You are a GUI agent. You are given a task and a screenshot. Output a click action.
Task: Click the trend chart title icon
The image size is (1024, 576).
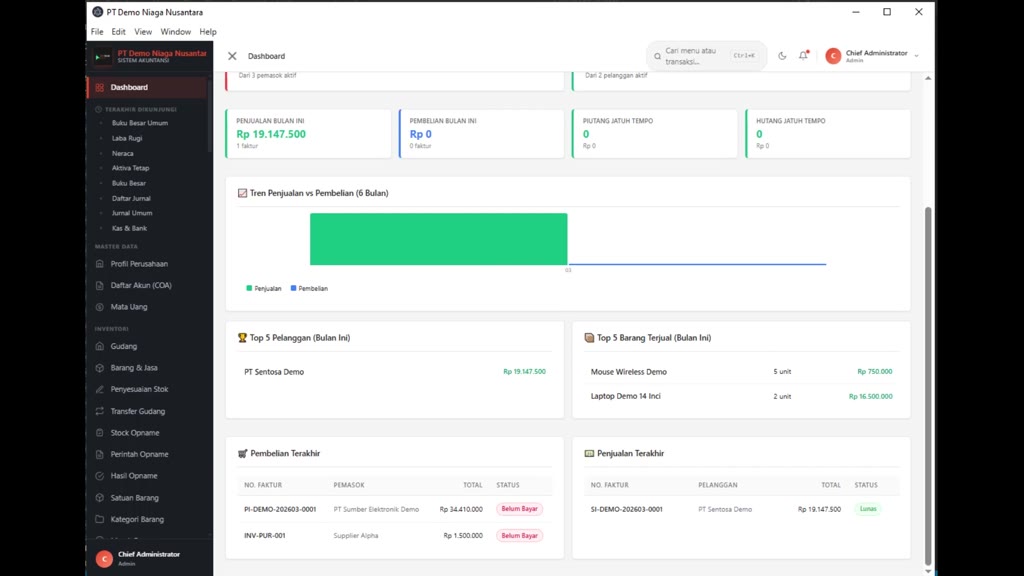[x=242, y=193]
